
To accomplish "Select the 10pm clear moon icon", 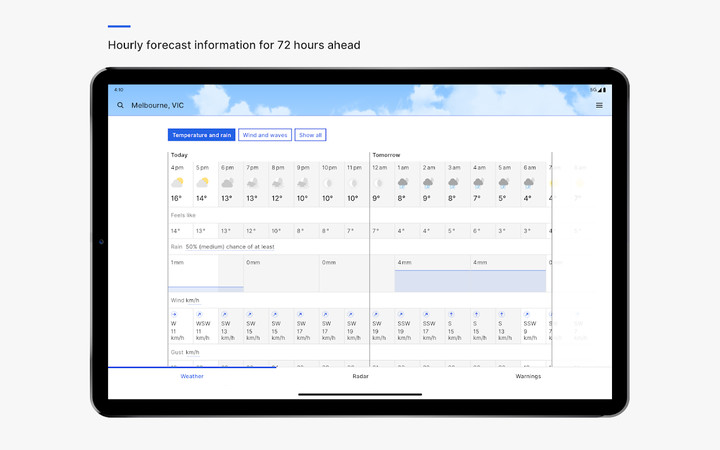I will [x=328, y=183].
